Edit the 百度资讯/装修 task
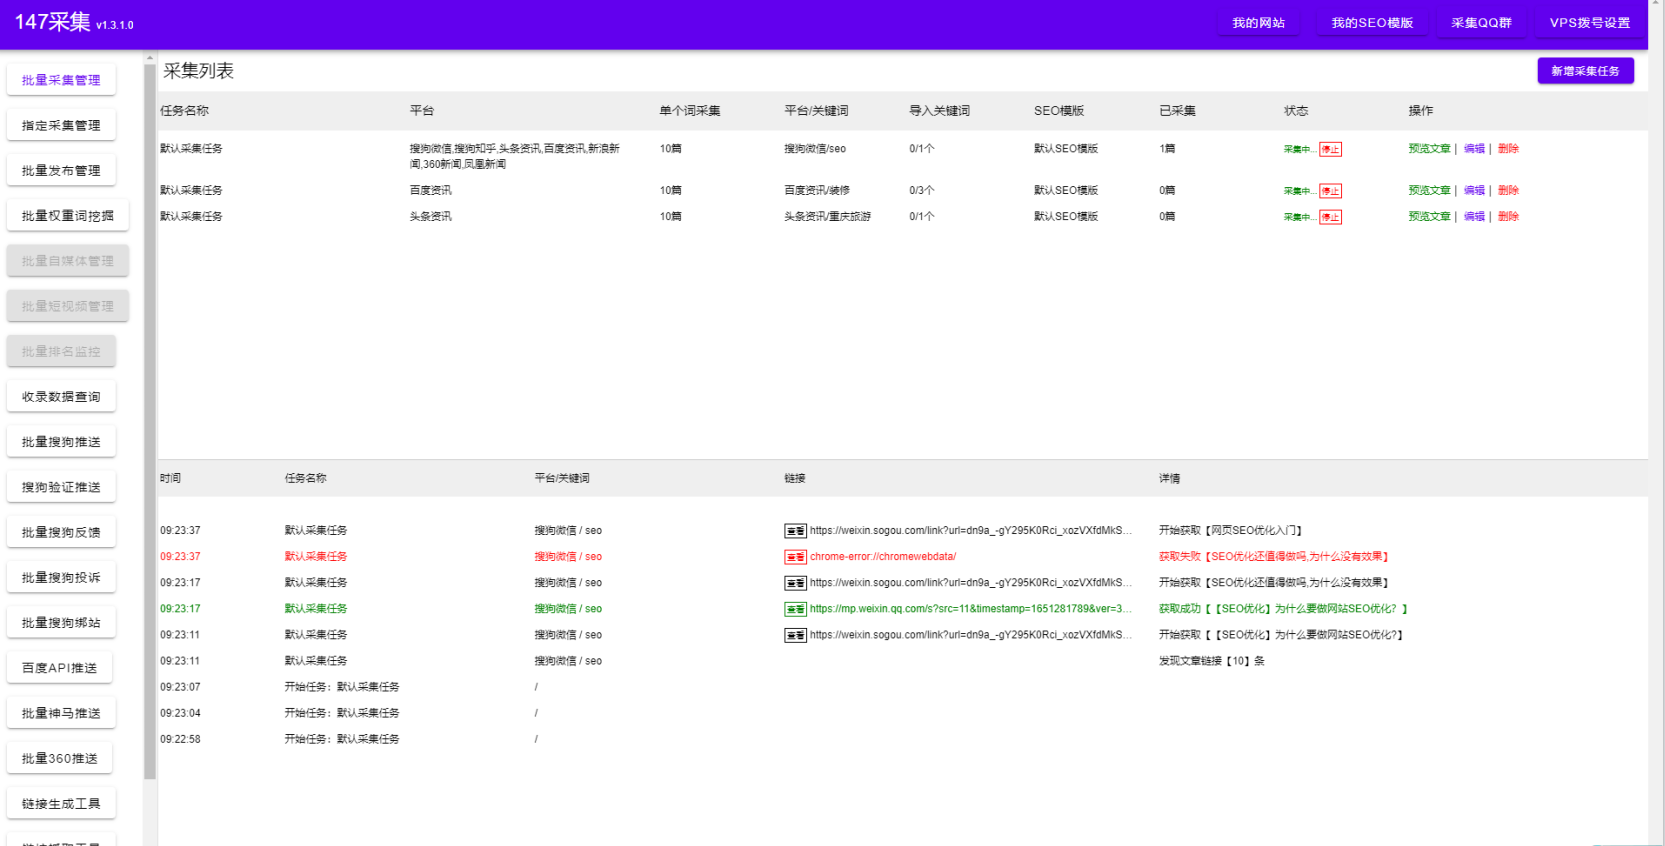This screenshot has width=1665, height=846. coord(1474,190)
